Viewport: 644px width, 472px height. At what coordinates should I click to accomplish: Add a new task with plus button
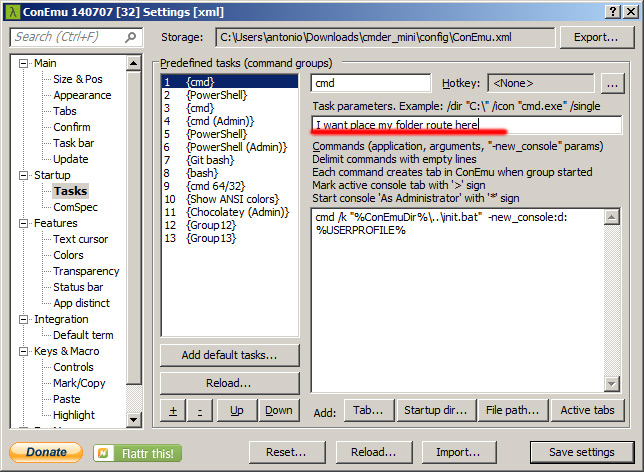coord(173,410)
